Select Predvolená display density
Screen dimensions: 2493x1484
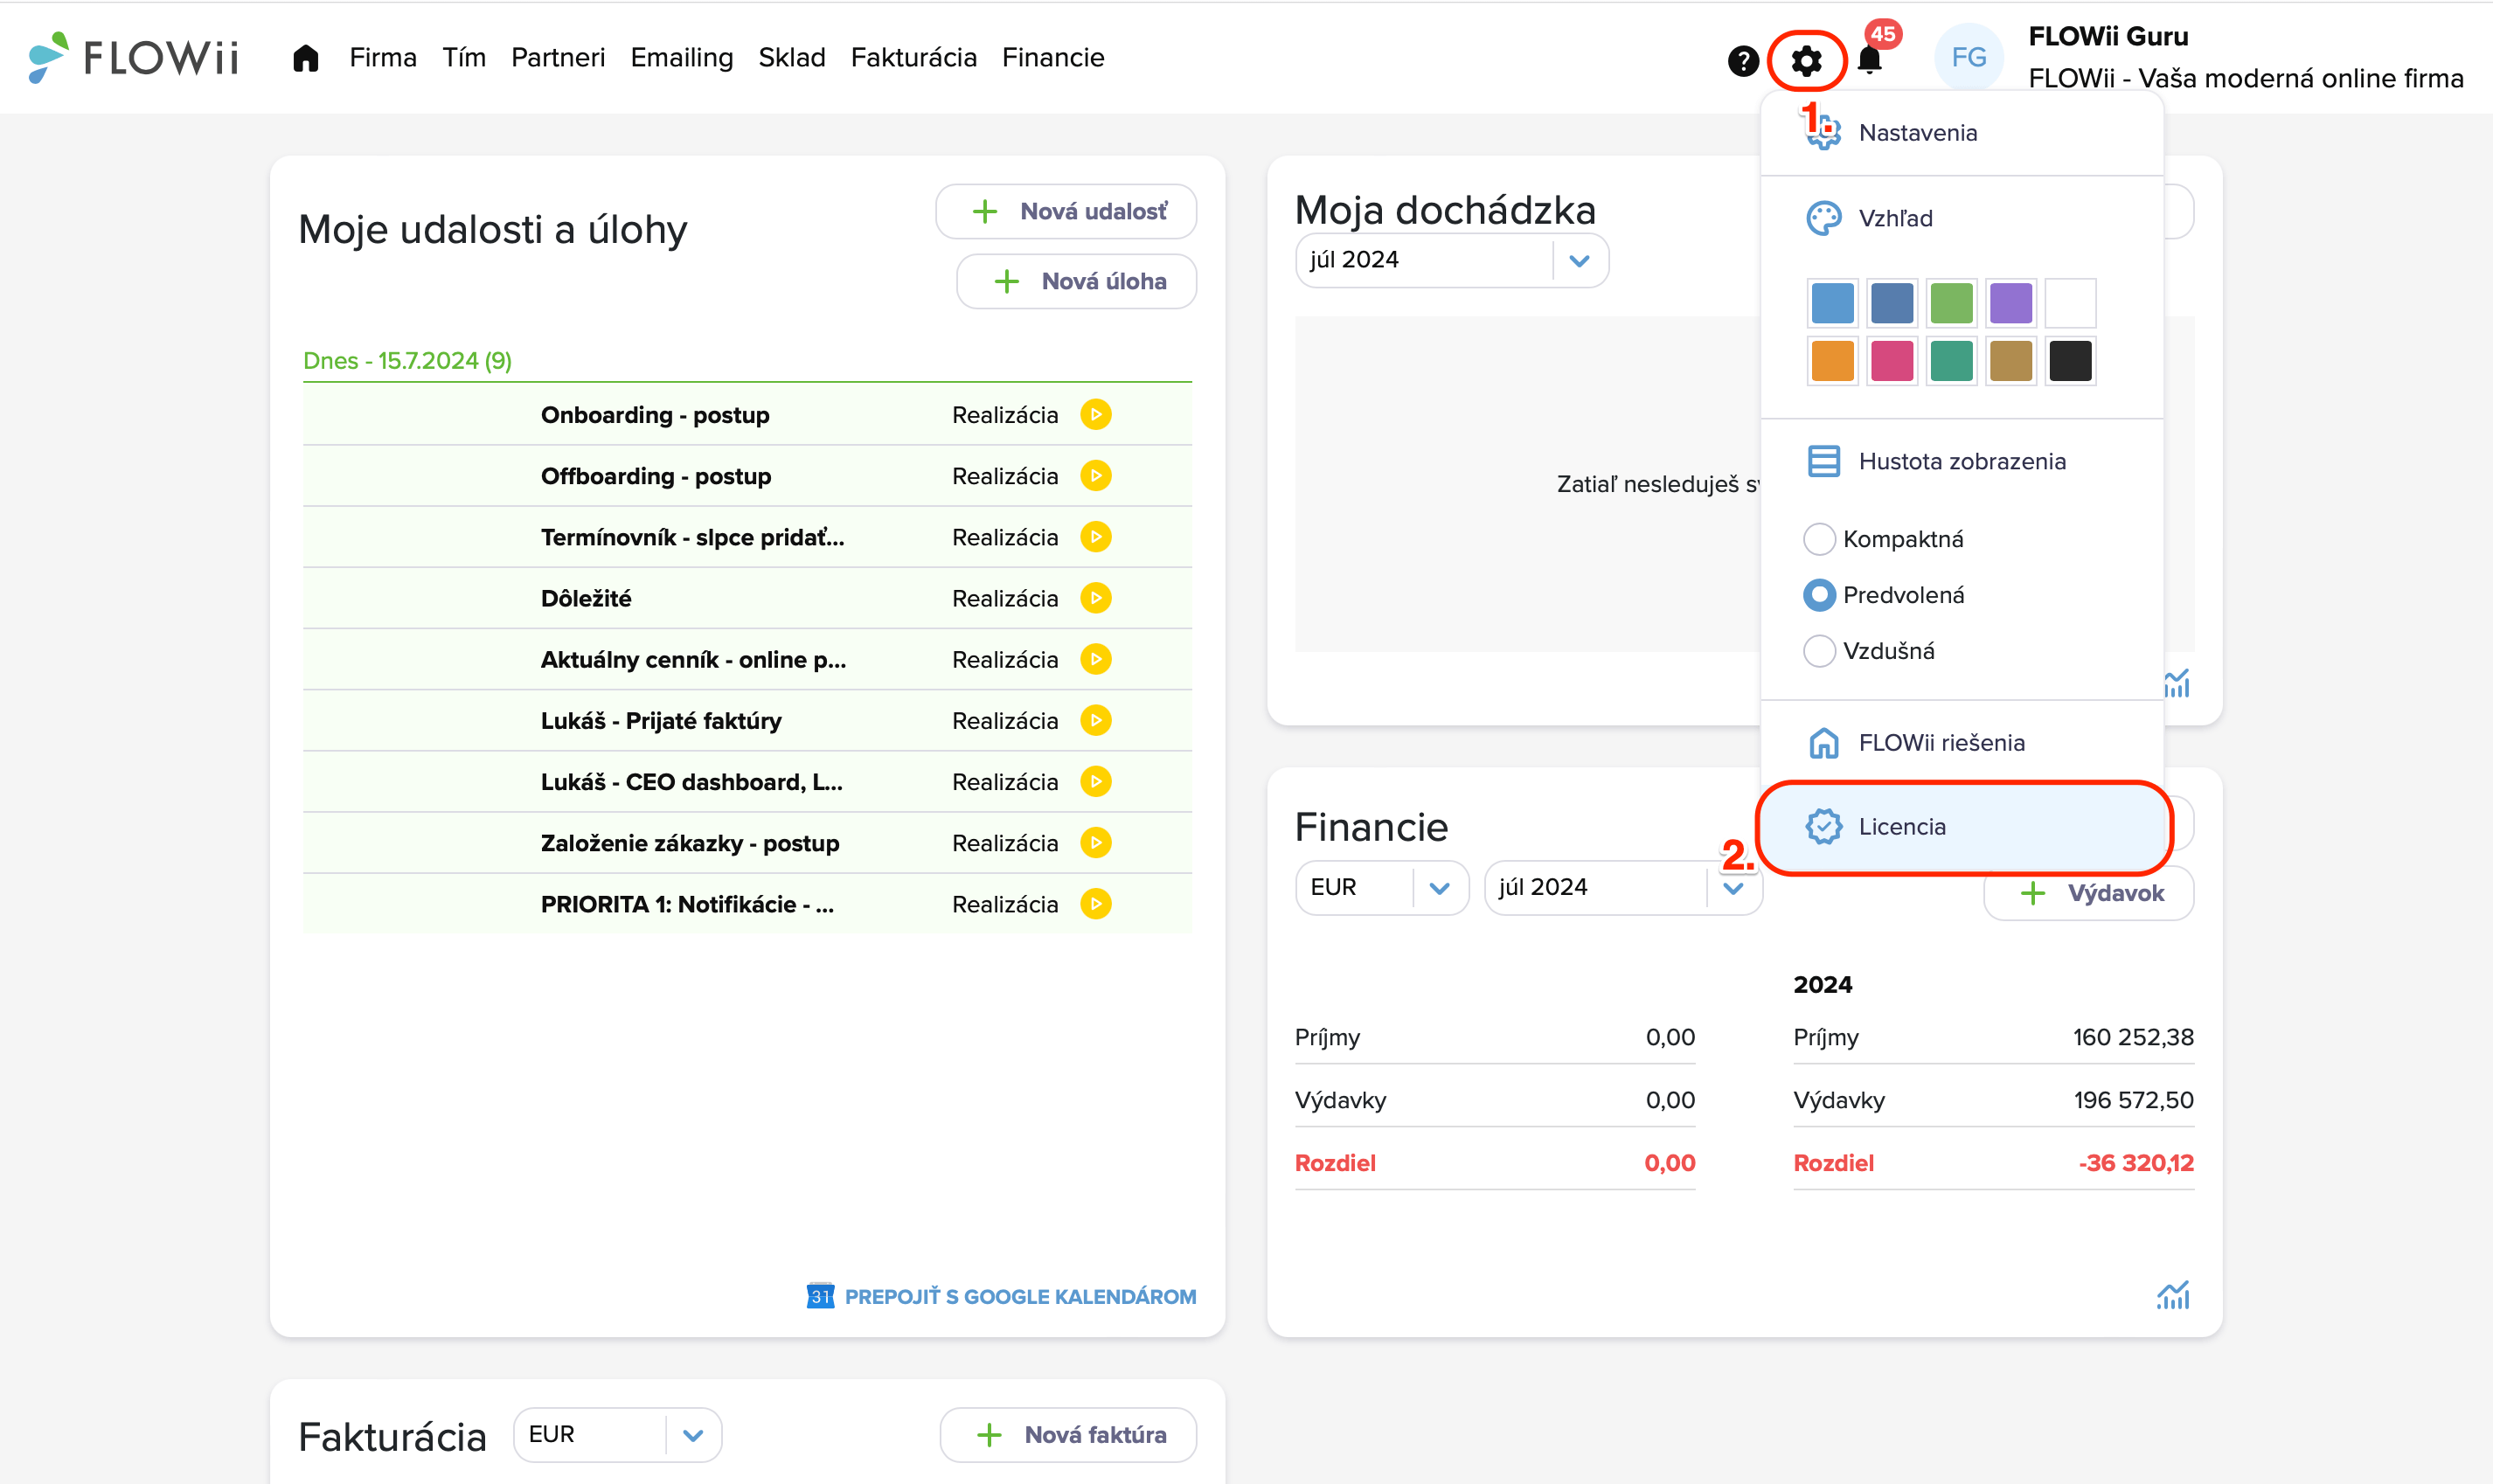(1818, 595)
